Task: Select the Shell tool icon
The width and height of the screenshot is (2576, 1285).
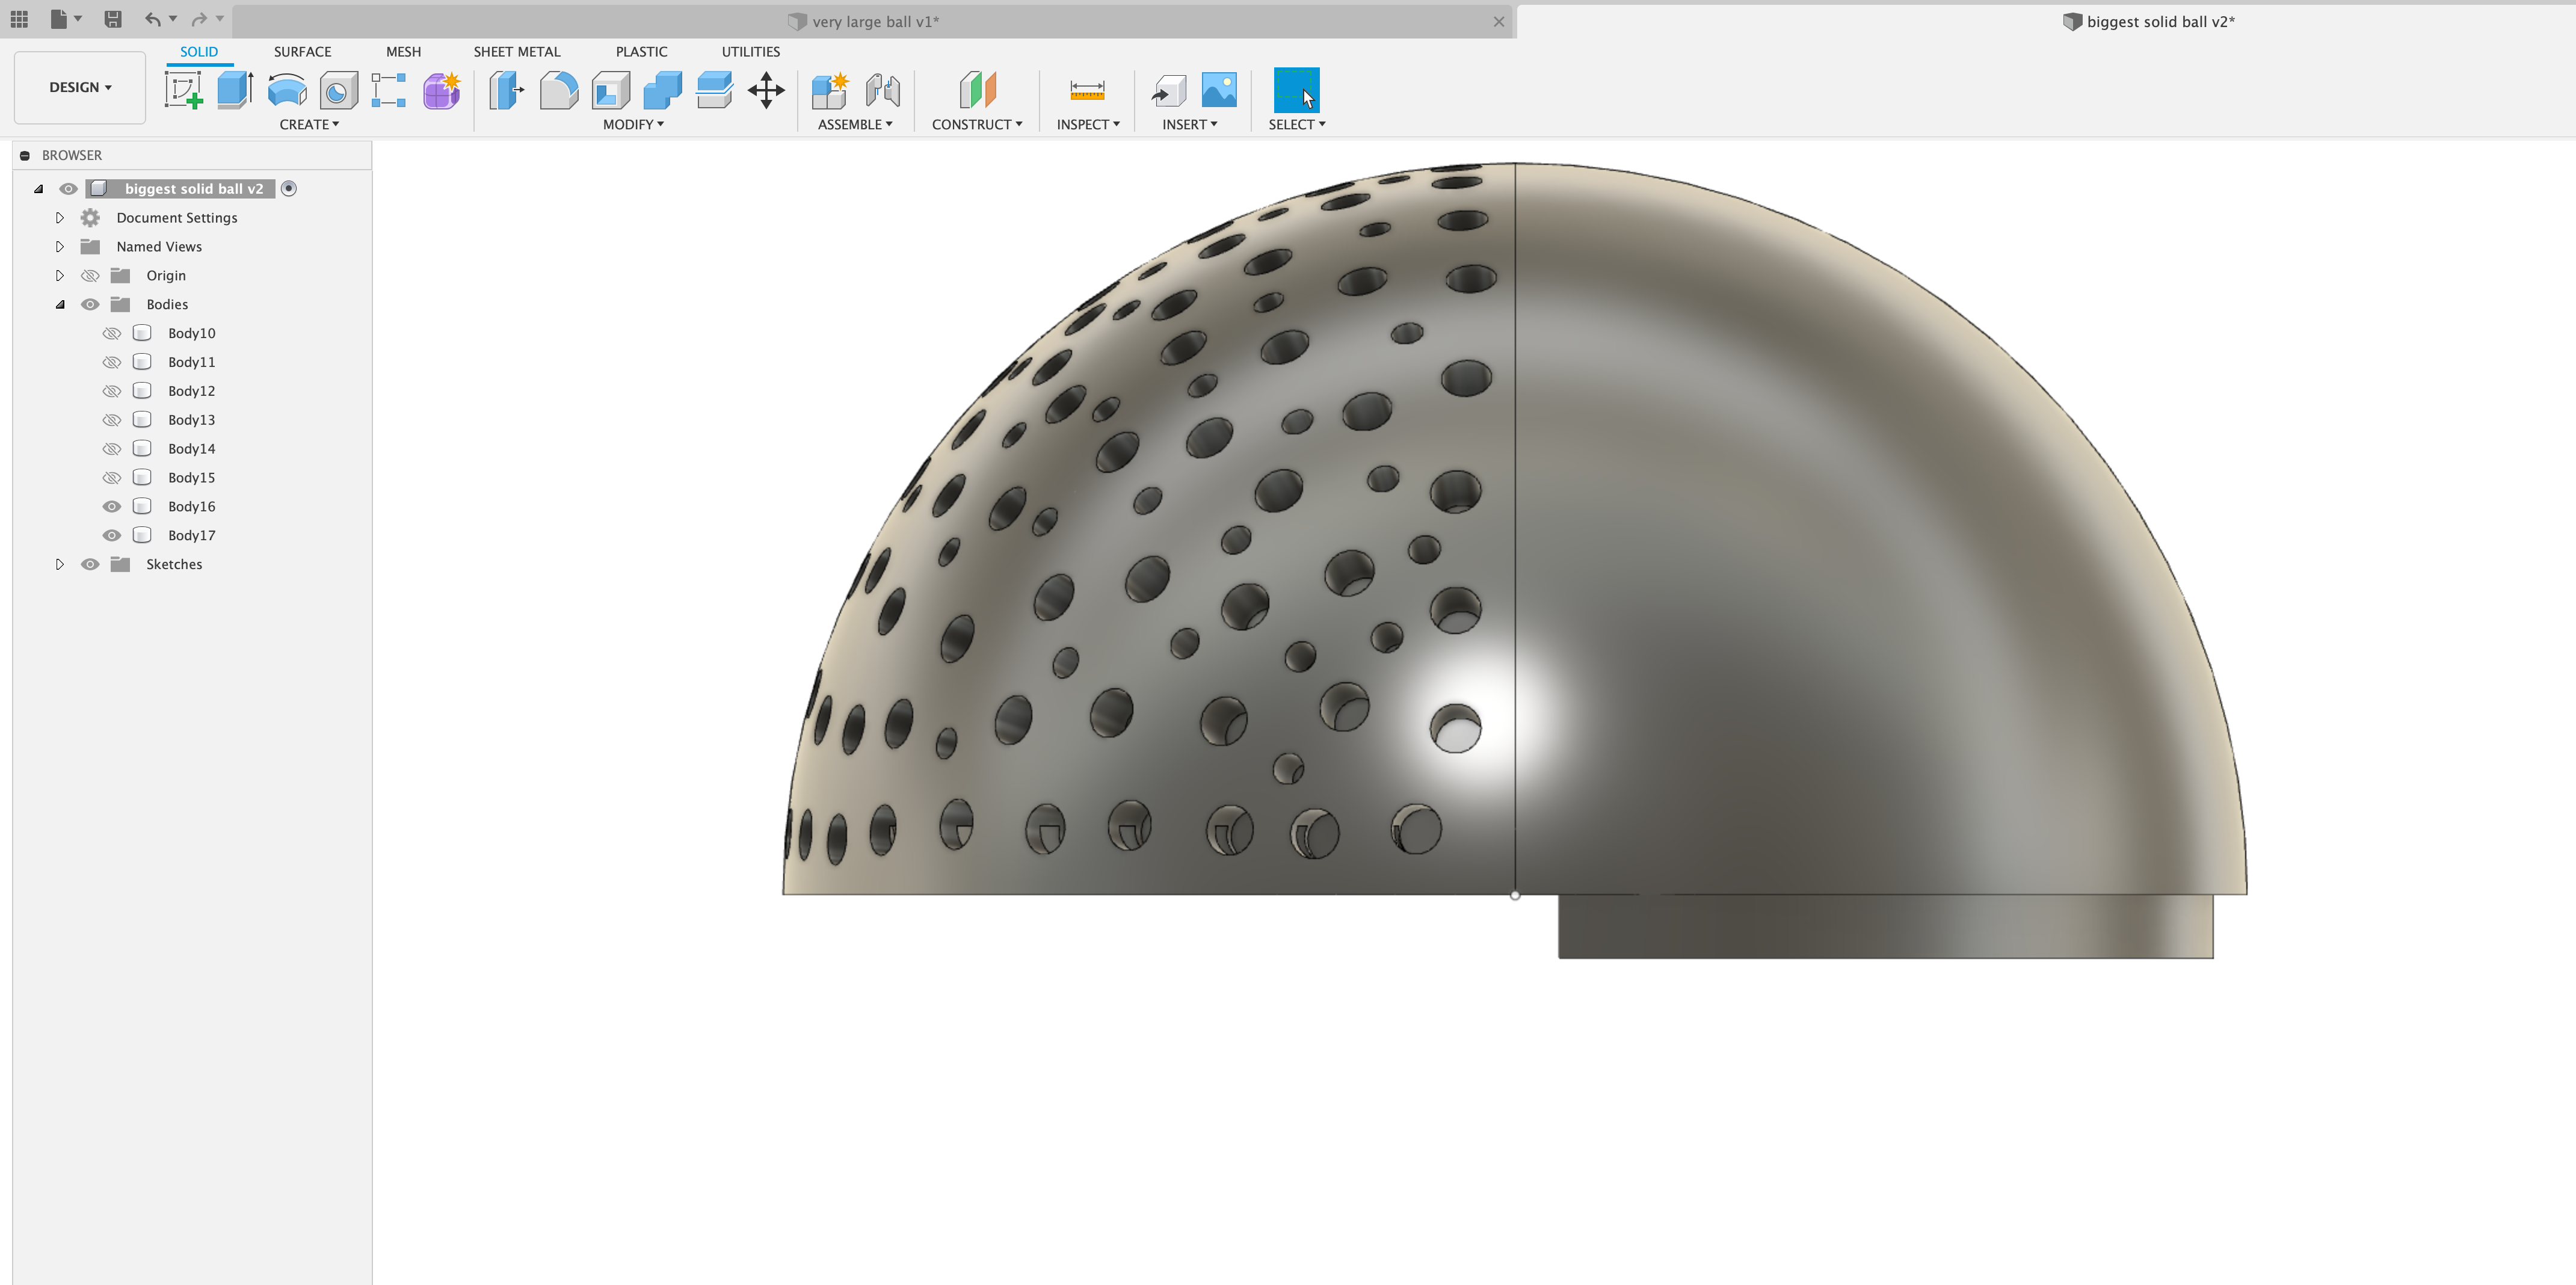Action: coord(611,90)
